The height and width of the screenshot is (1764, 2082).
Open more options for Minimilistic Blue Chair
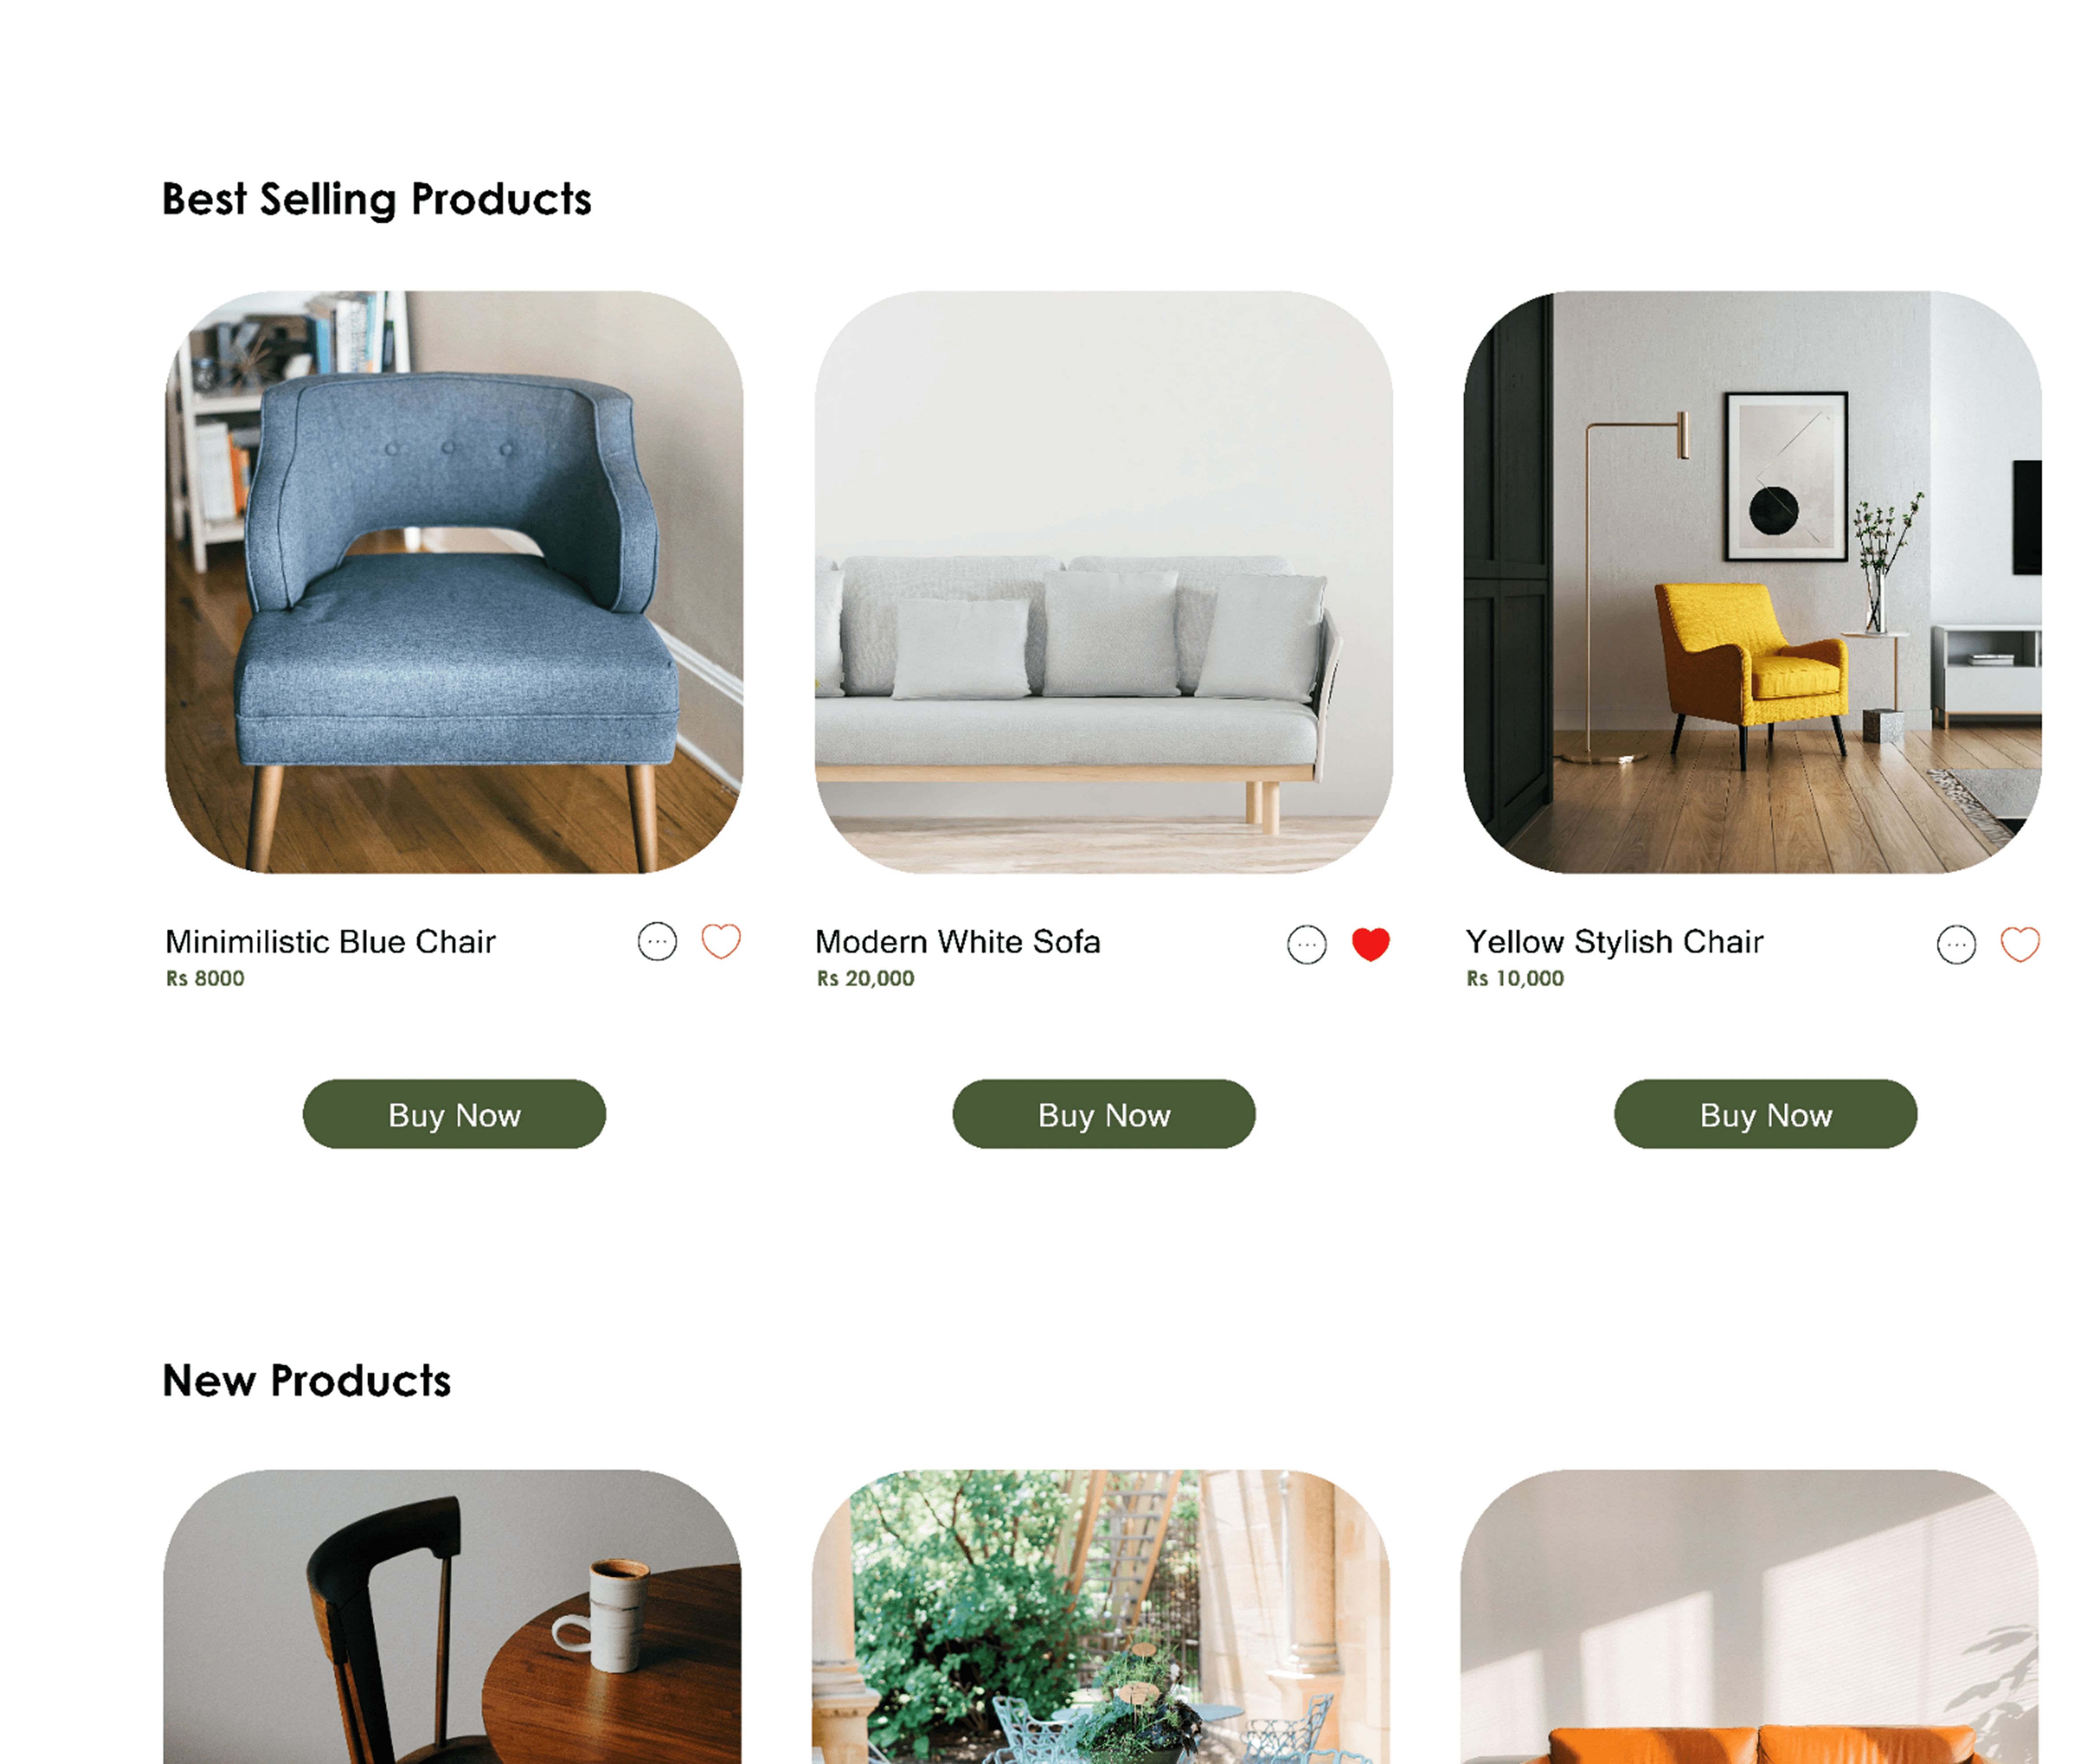(x=657, y=941)
